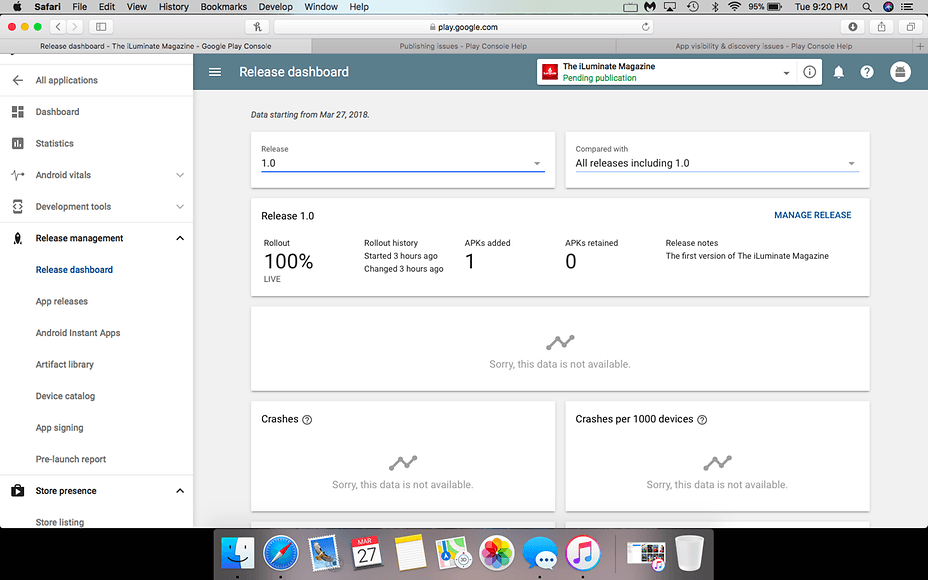Open Photos app from the dock

497,553
